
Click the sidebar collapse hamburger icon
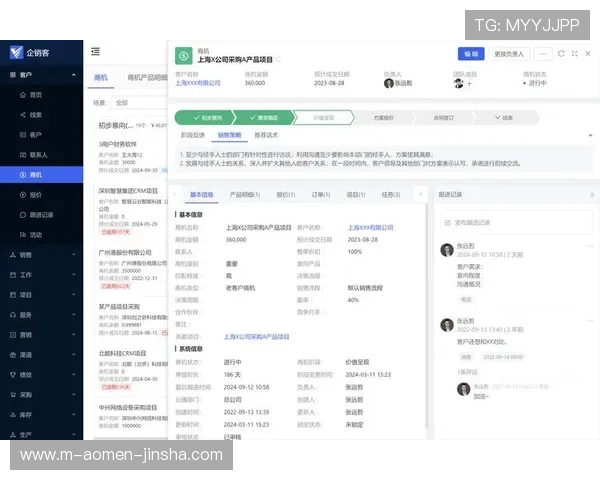tap(95, 51)
